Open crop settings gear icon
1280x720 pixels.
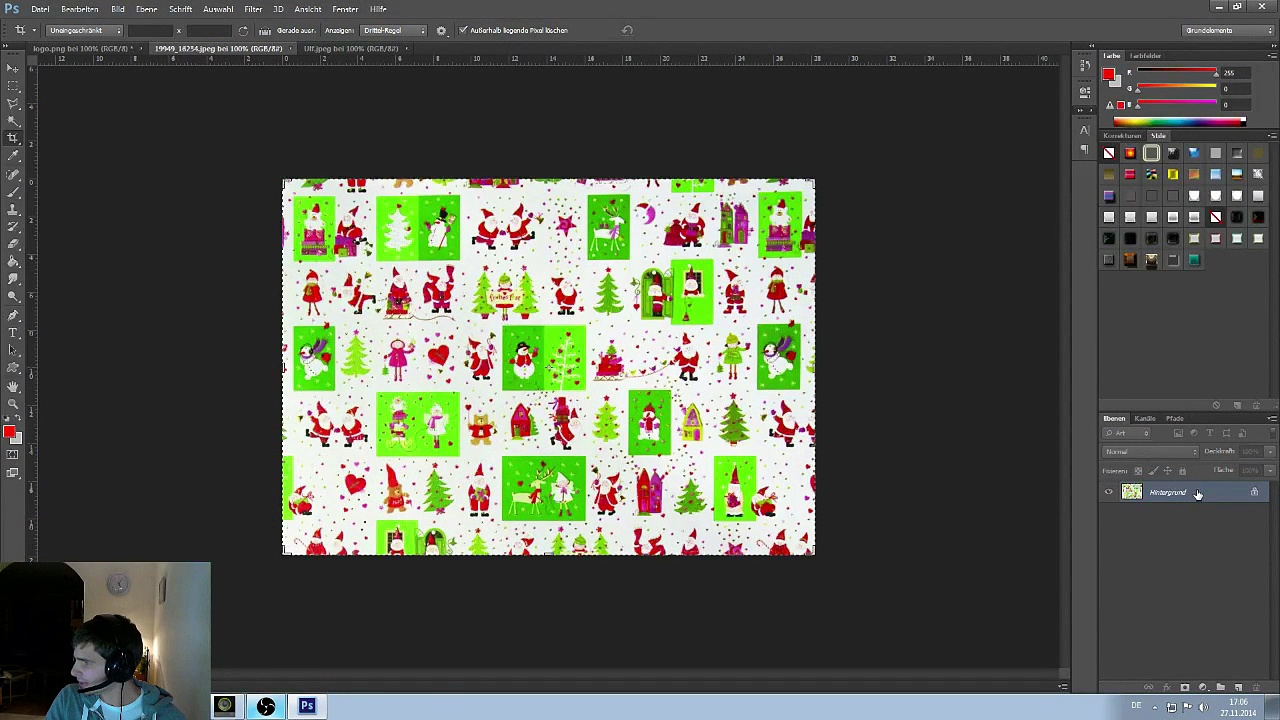(x=441, y=31)
